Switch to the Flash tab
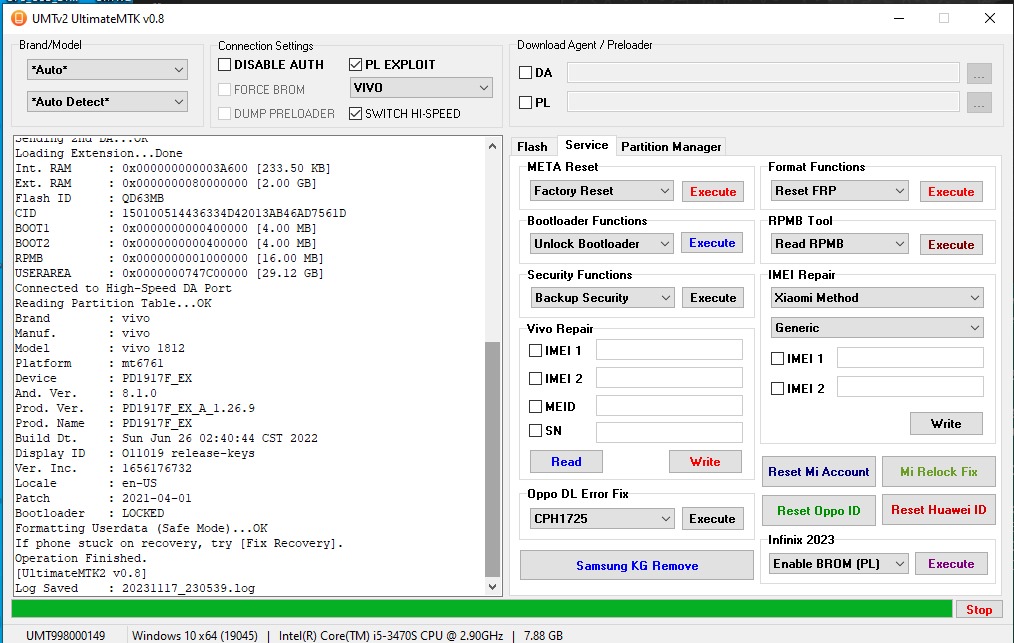The height and width of the screenshot is (643, 1014). tap(532, 147)
